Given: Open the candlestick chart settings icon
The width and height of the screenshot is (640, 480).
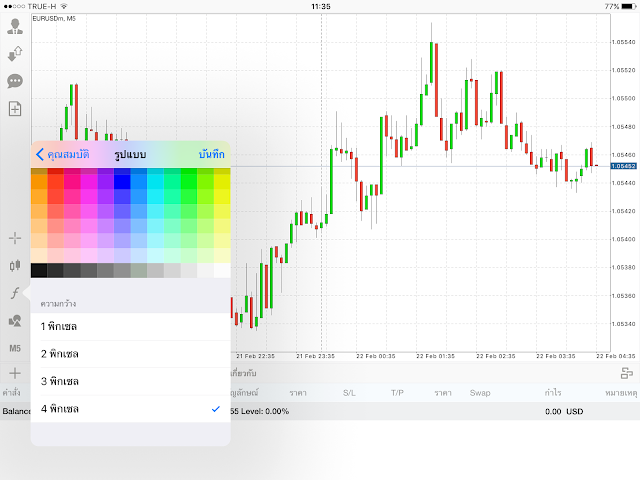Looking at the screenshot, I should point(15,266).
